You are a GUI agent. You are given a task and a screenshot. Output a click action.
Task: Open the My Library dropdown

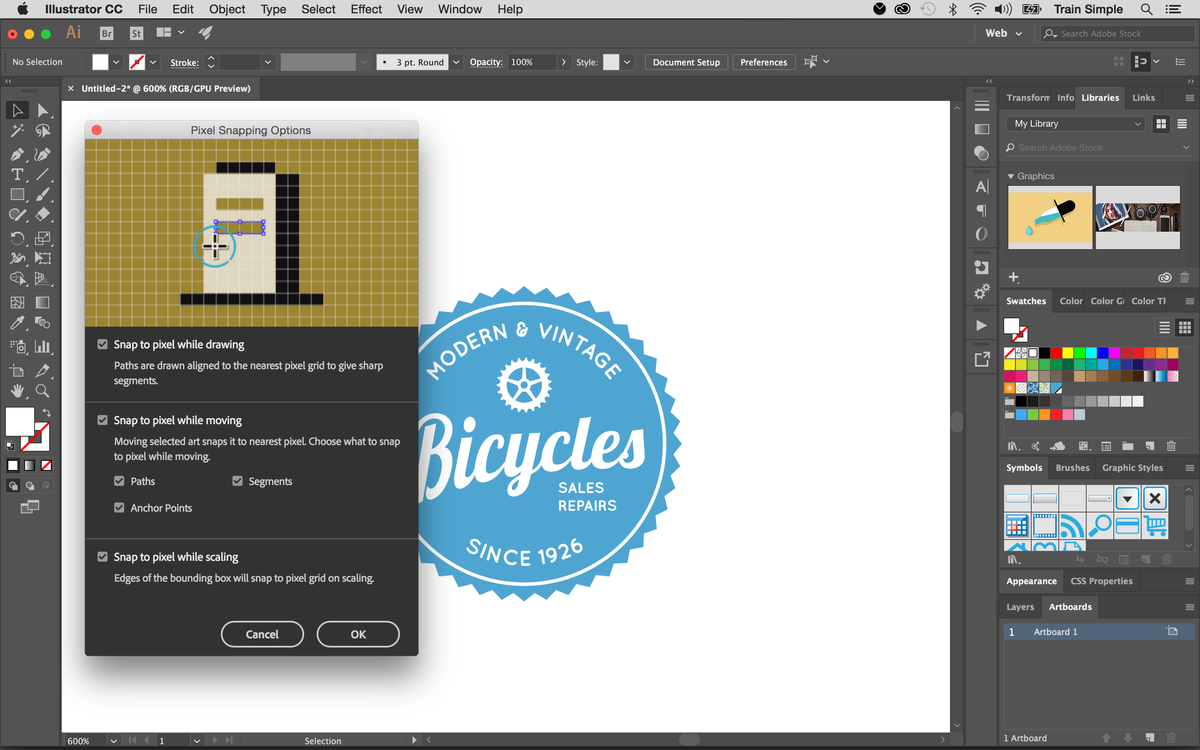[x=1074, y=122]
